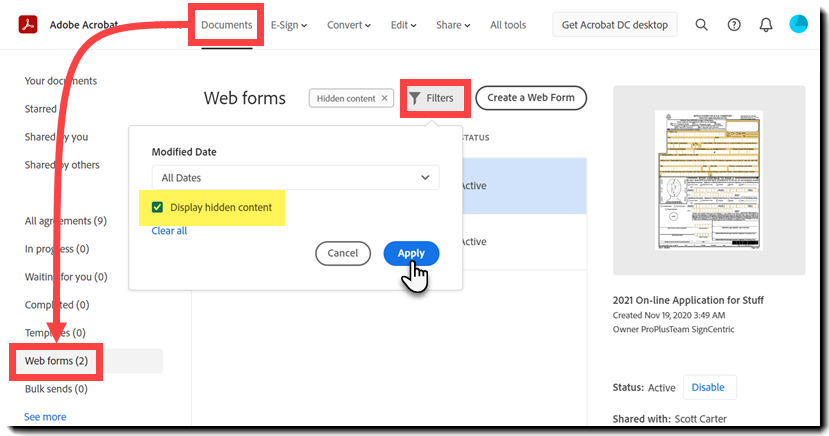829x436 pixels.
Task: Open All tools menu item
Action: (x=508, y=25)
